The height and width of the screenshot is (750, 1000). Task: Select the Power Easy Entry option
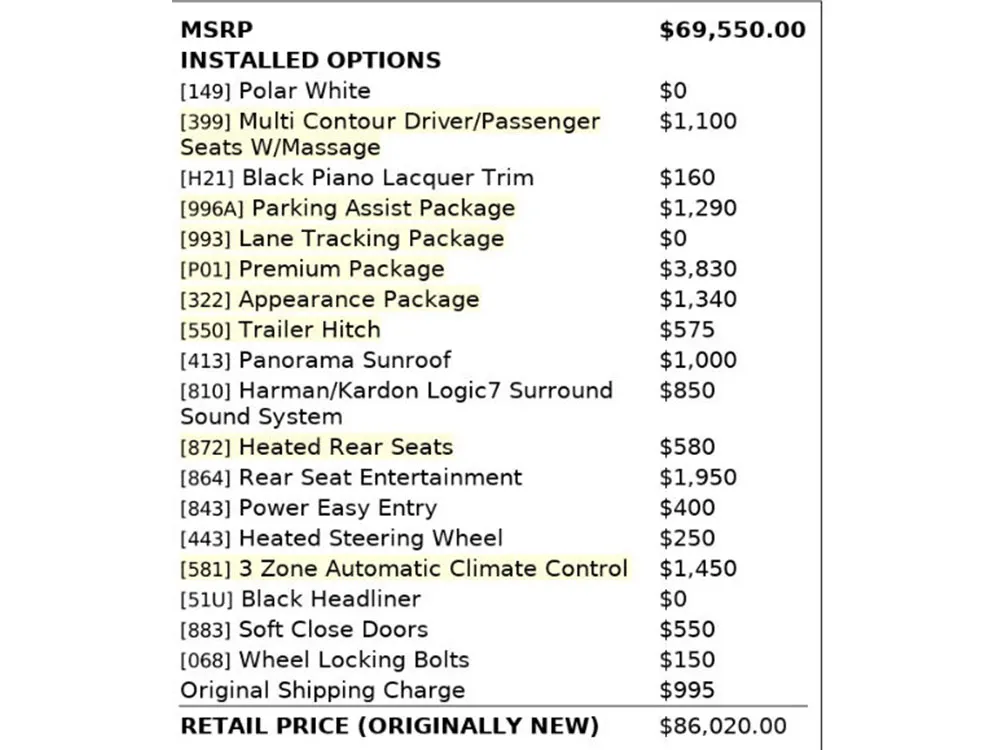[x=308, y=508]
